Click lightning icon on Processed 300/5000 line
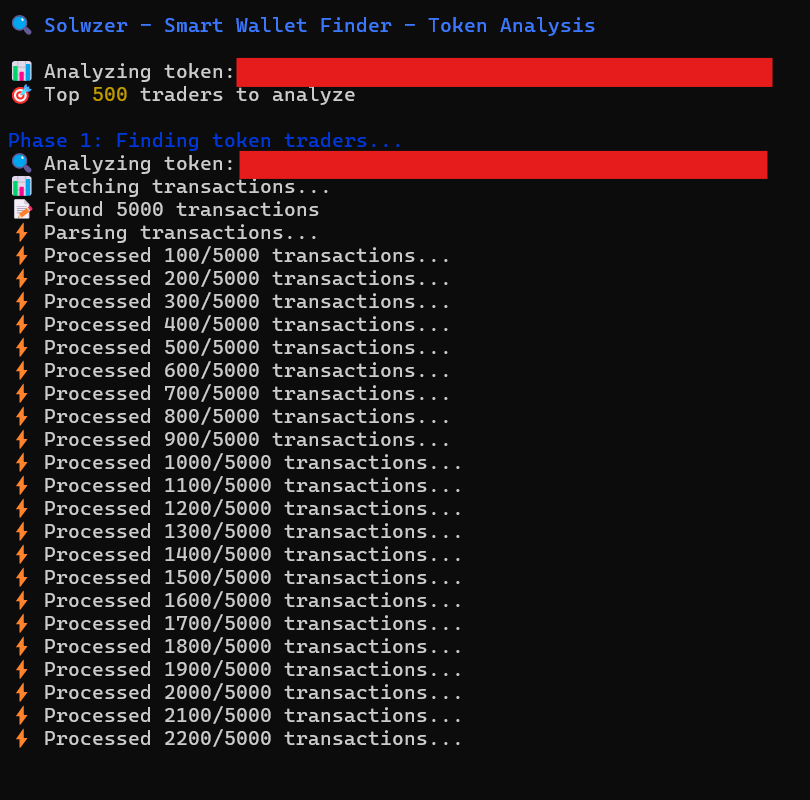810x800 pixels. point(21,301)
